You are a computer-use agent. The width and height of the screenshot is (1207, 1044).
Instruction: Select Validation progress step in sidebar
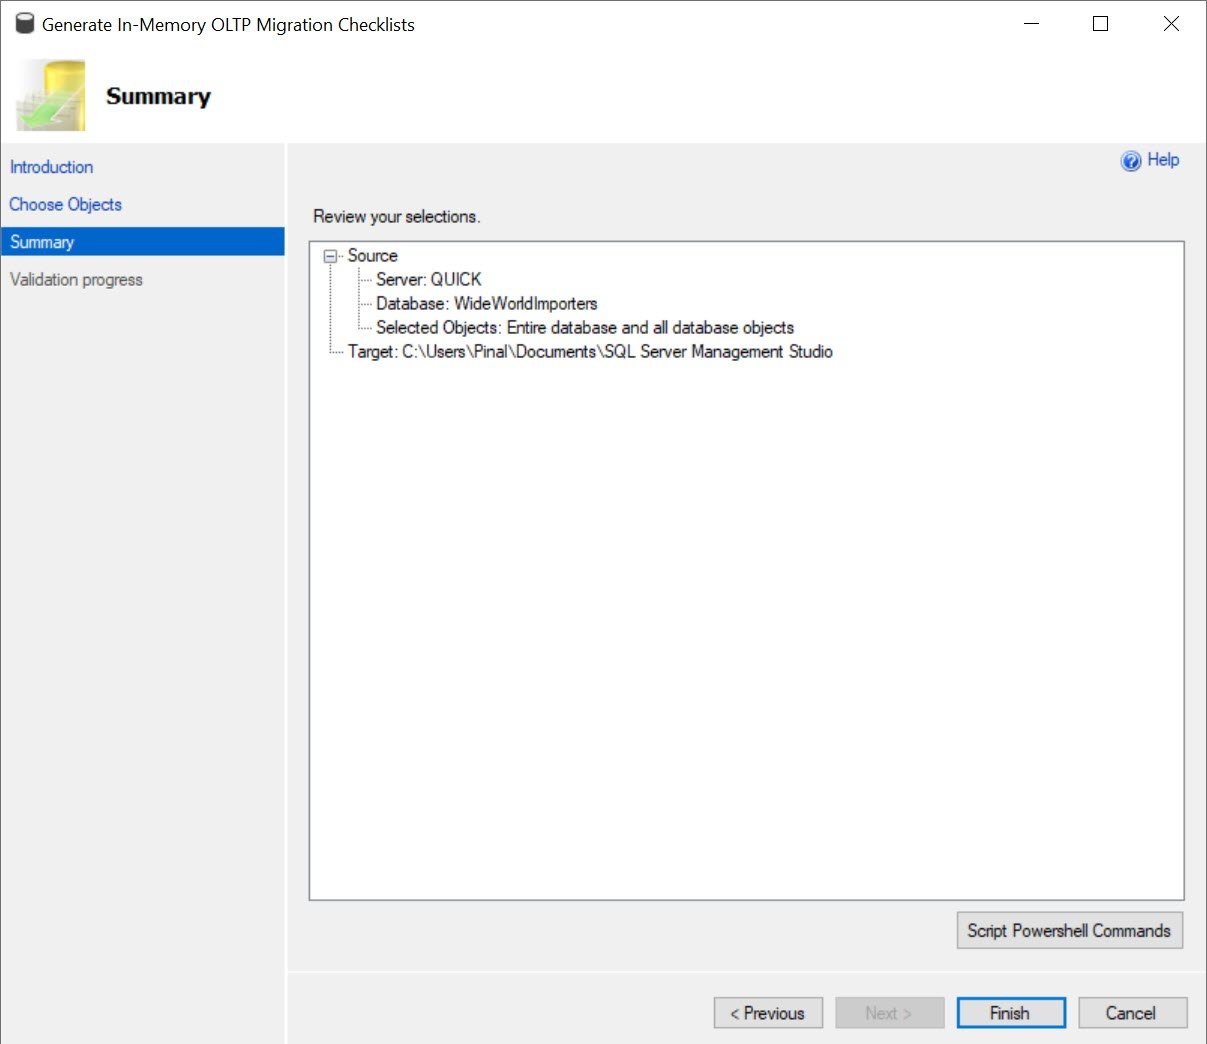pos(76,280)
